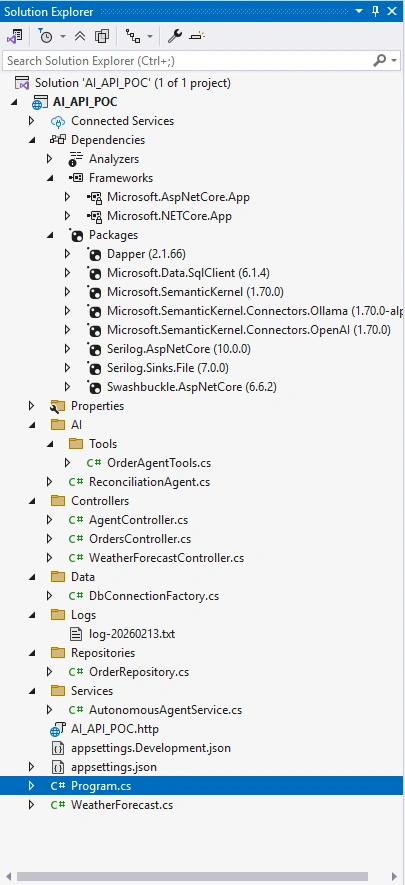
Task: Toggle the Preview Selected Items icon
Action: 197,37
